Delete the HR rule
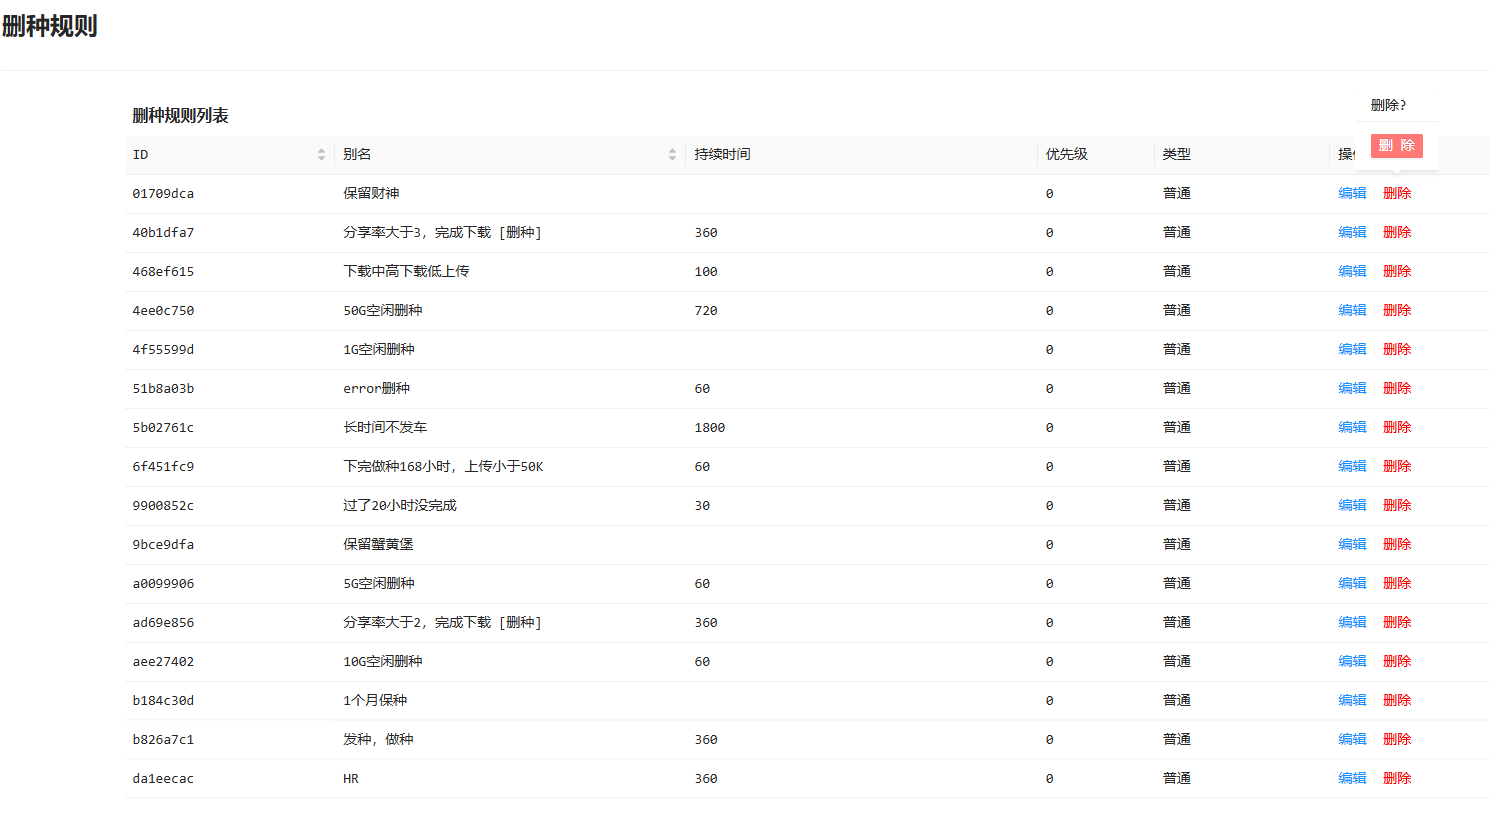 point(1396,779)
